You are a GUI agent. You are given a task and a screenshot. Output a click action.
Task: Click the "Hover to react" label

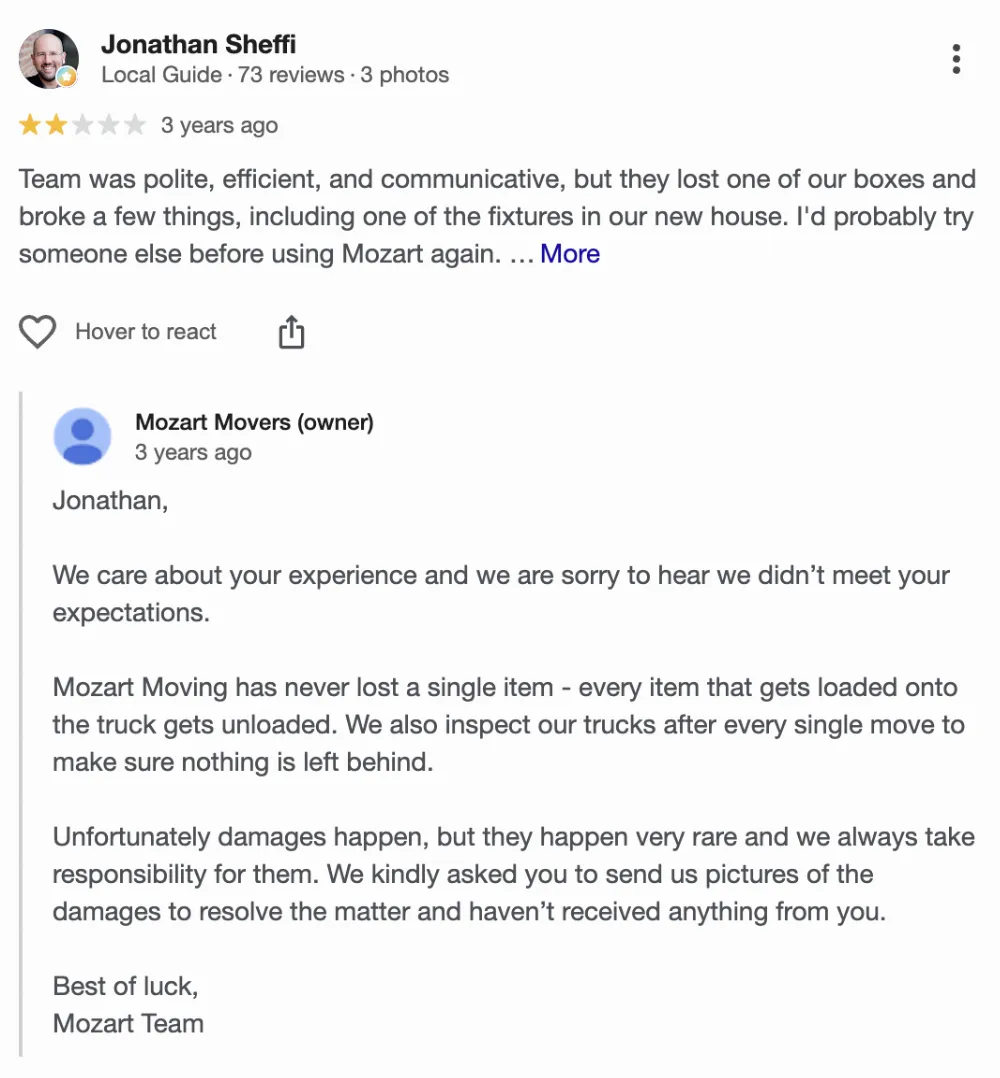coord(146,331)
